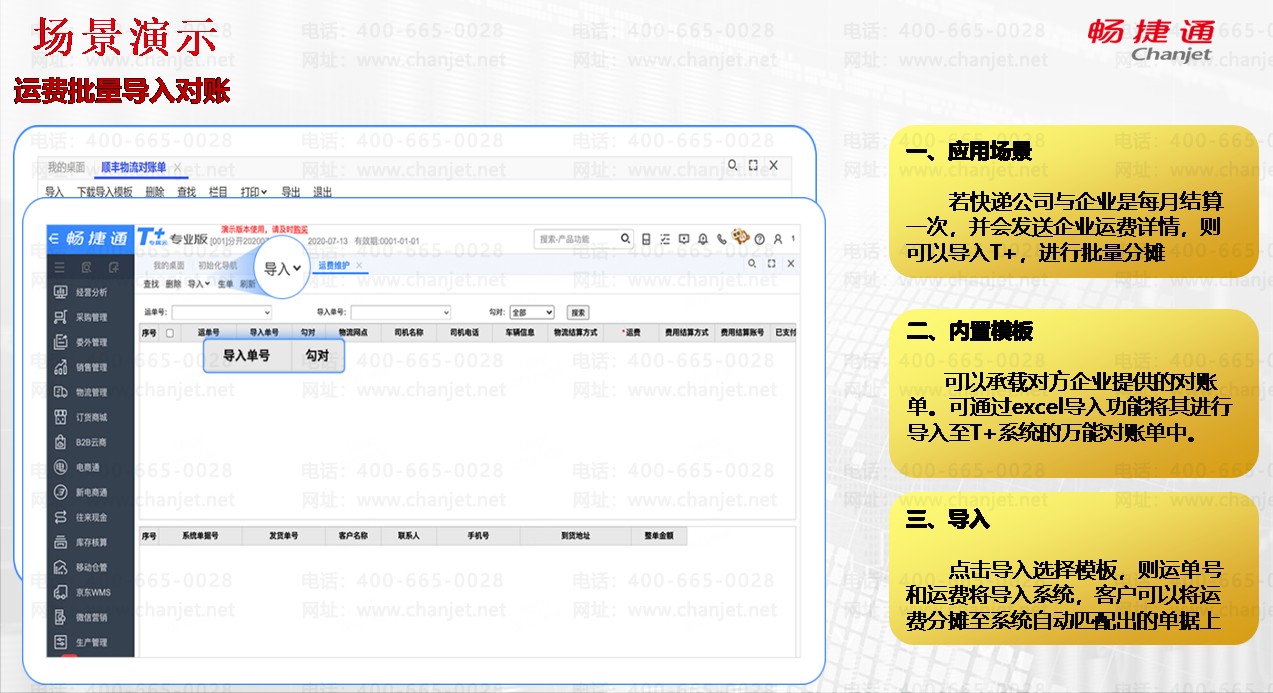Screen dimensions: 1273x693
Task: Click the 费用结算账号 column header
Action: (742, 332)
